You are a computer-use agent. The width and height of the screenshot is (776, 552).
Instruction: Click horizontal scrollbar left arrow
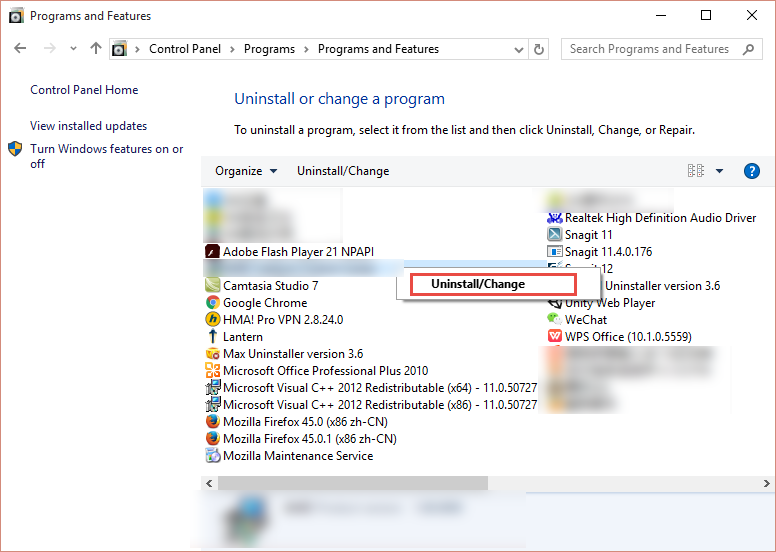click(209, 483)
